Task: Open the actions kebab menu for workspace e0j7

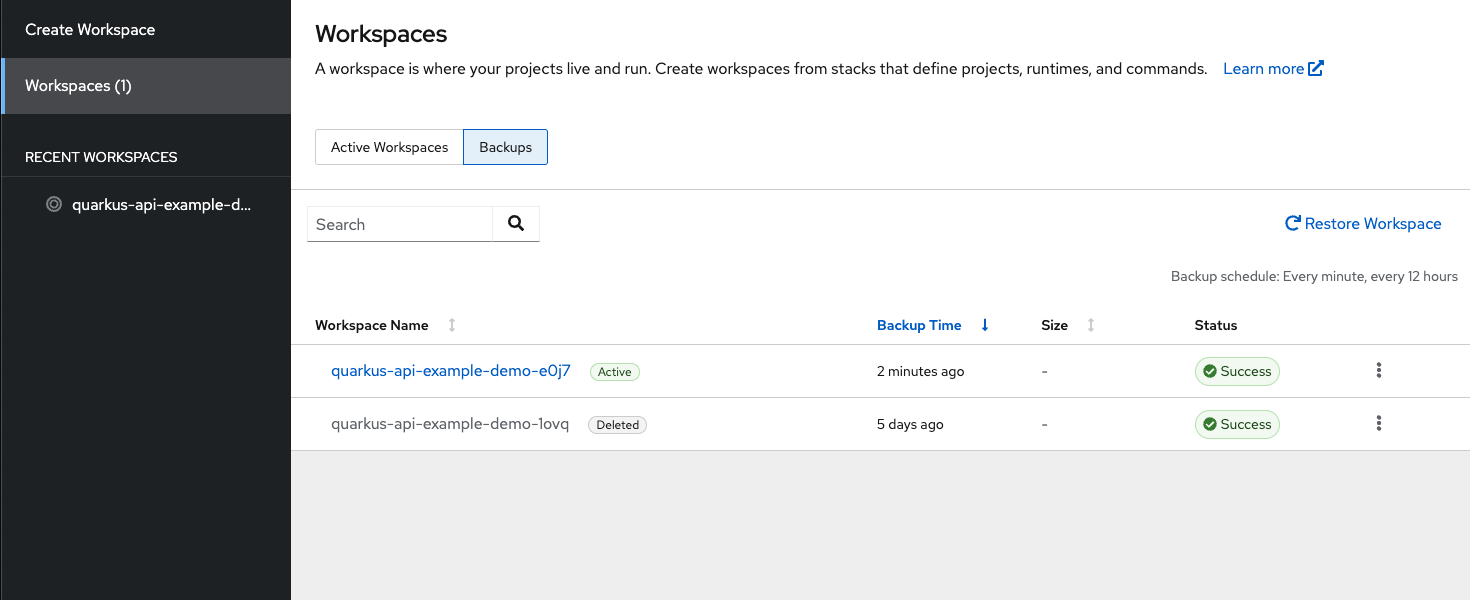Action: click(1378, 370)
